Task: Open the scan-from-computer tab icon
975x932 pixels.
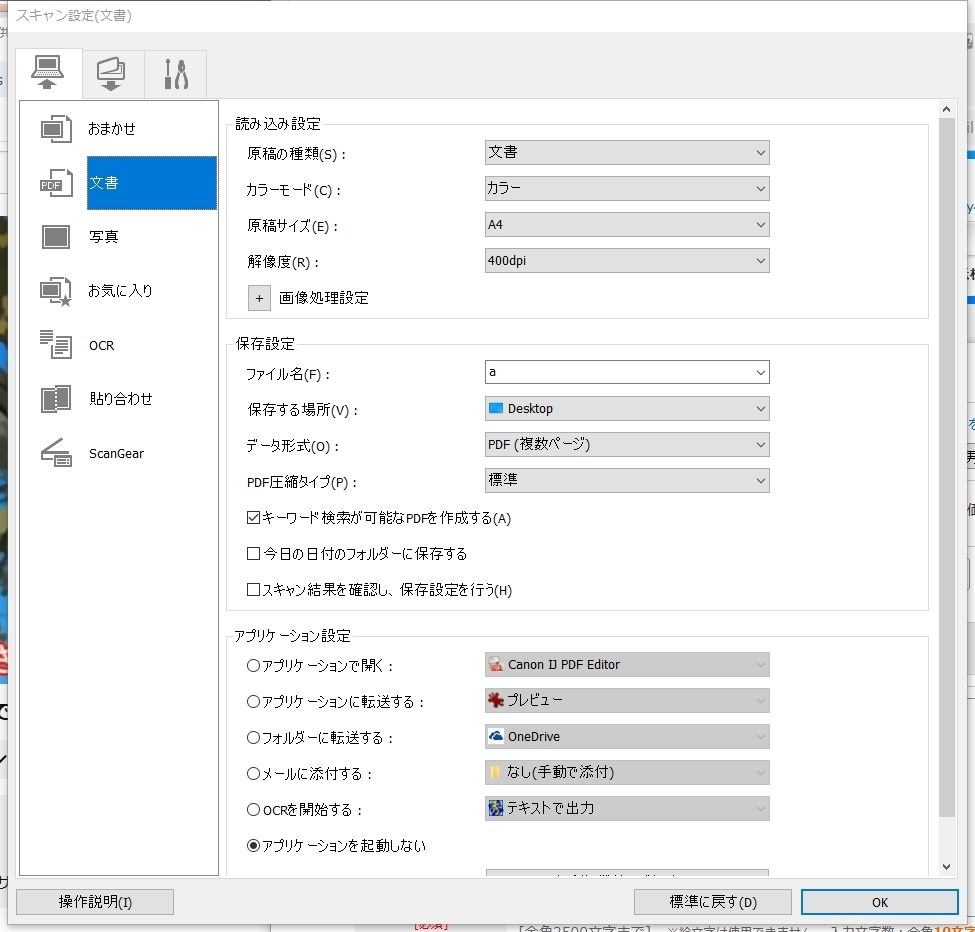Action: tap(48, 73)
